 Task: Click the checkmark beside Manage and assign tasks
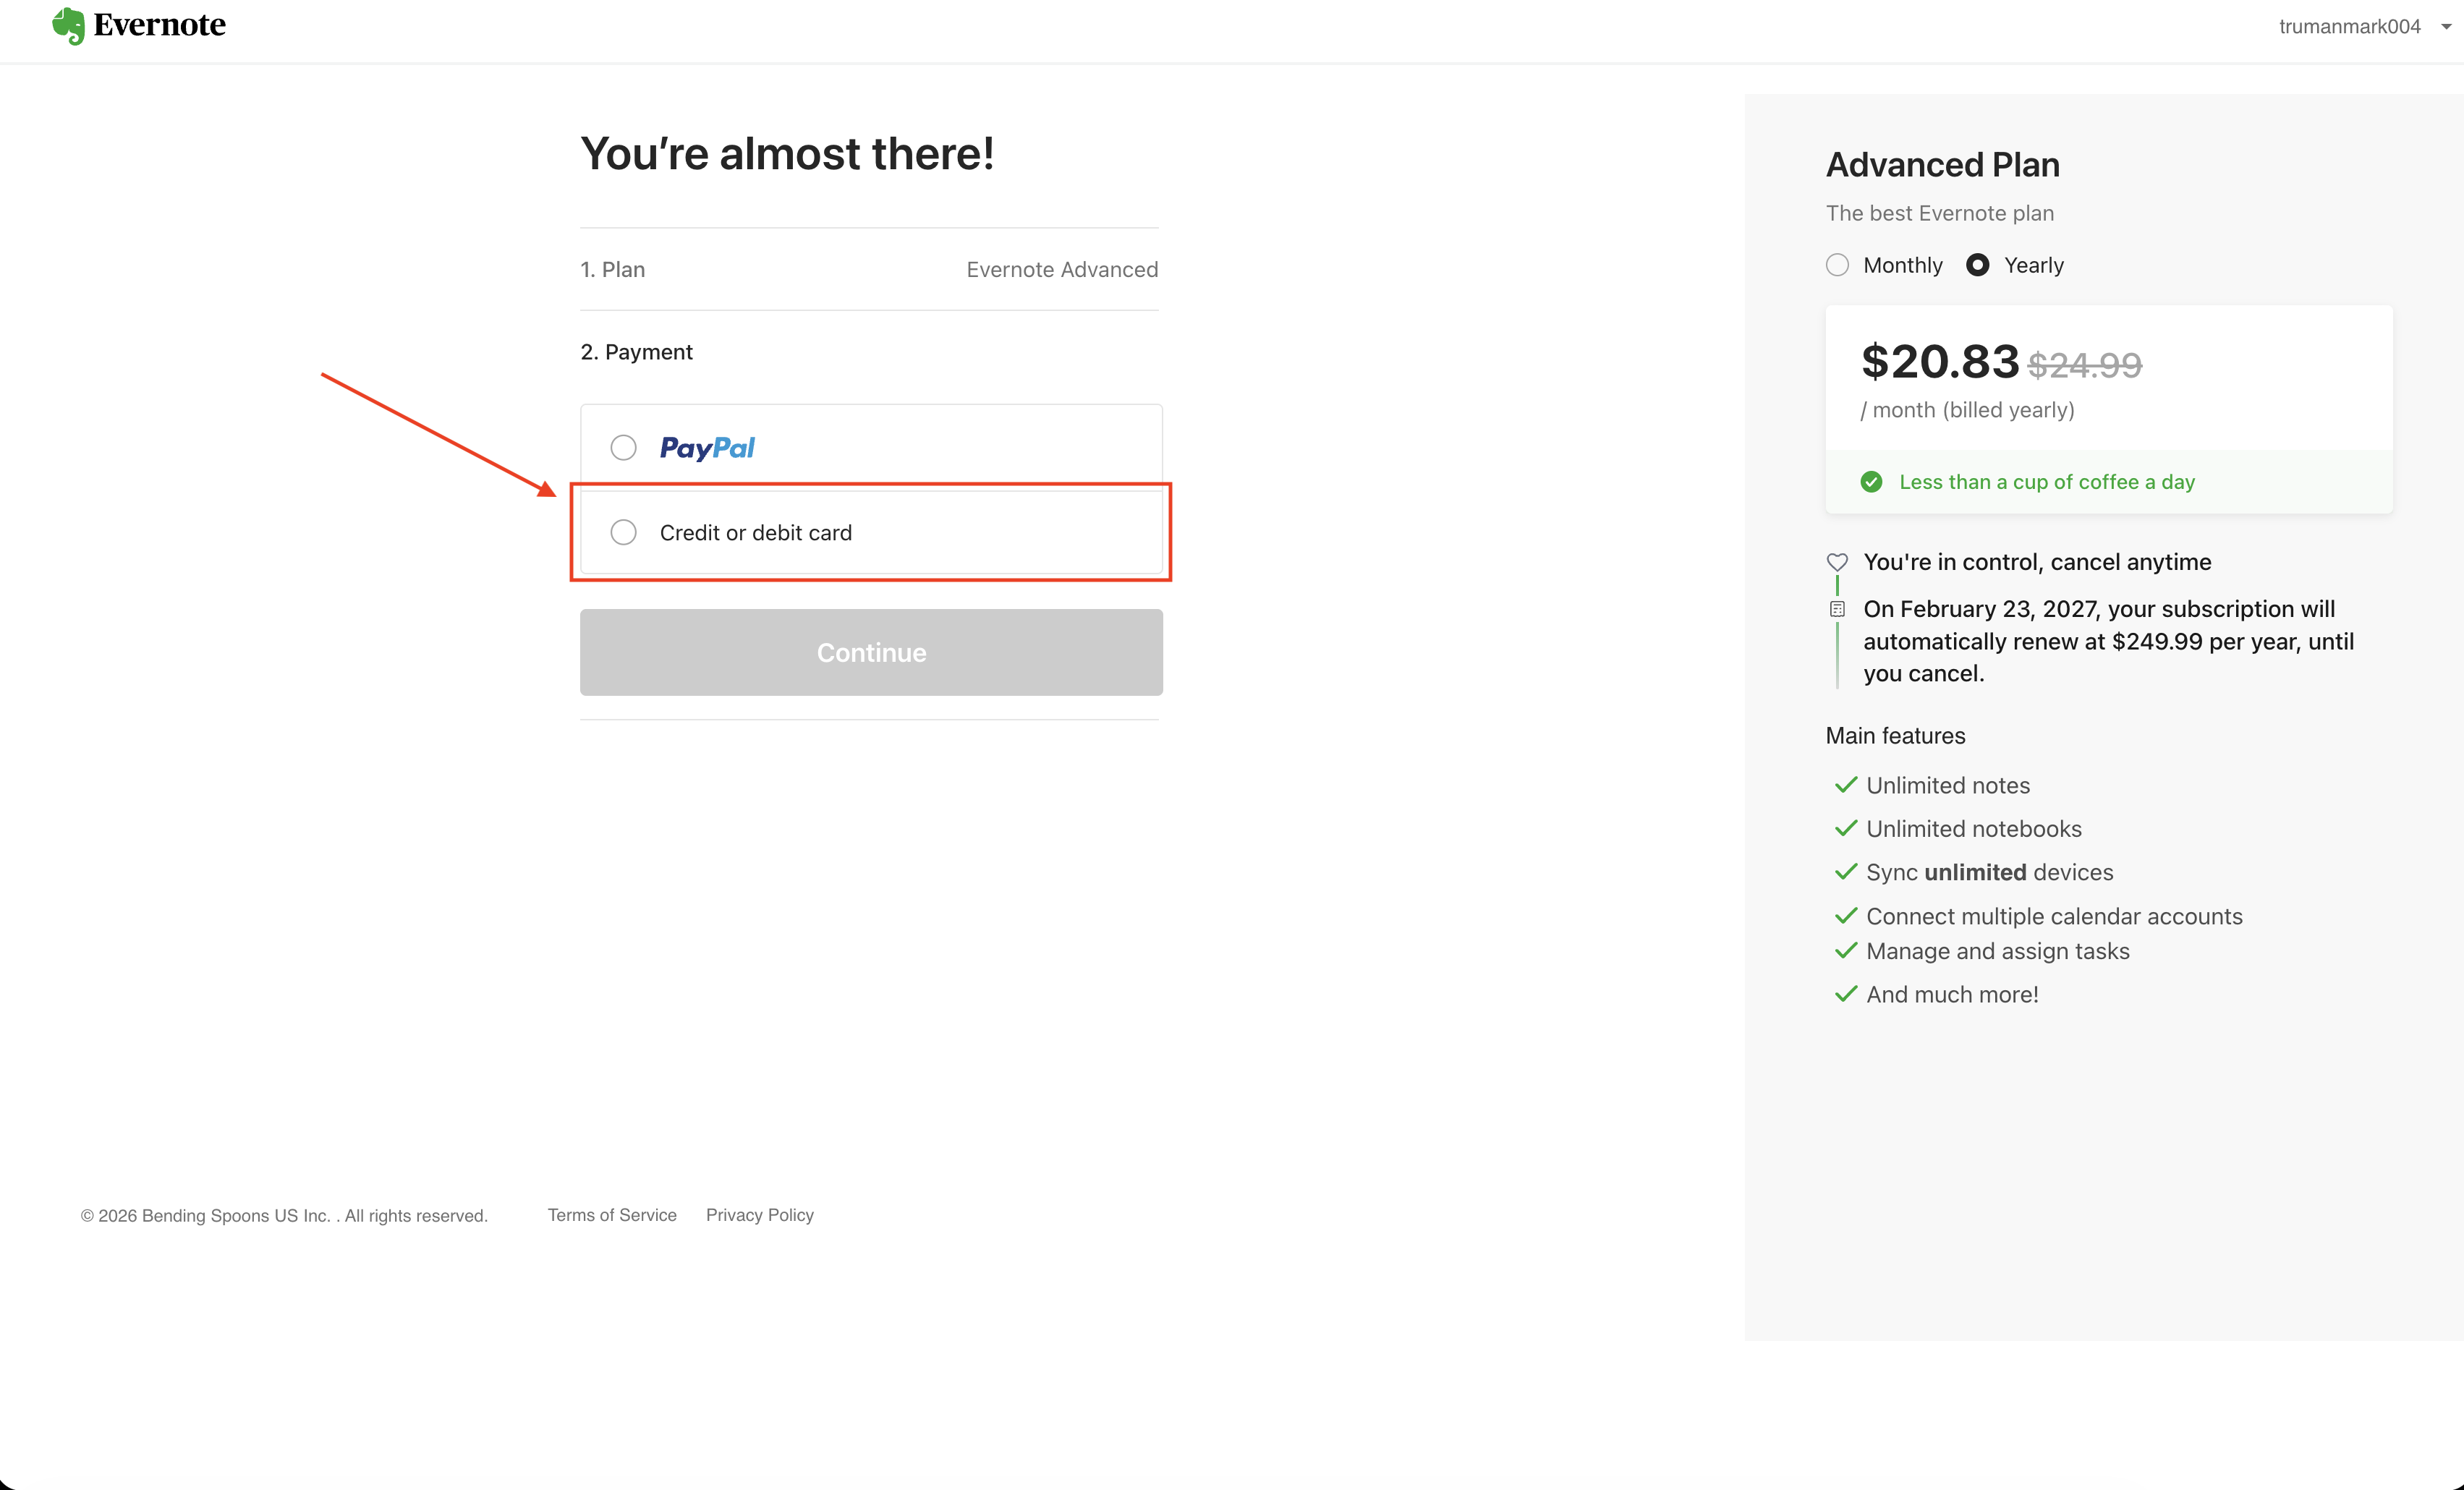(x=1845, y=951)
